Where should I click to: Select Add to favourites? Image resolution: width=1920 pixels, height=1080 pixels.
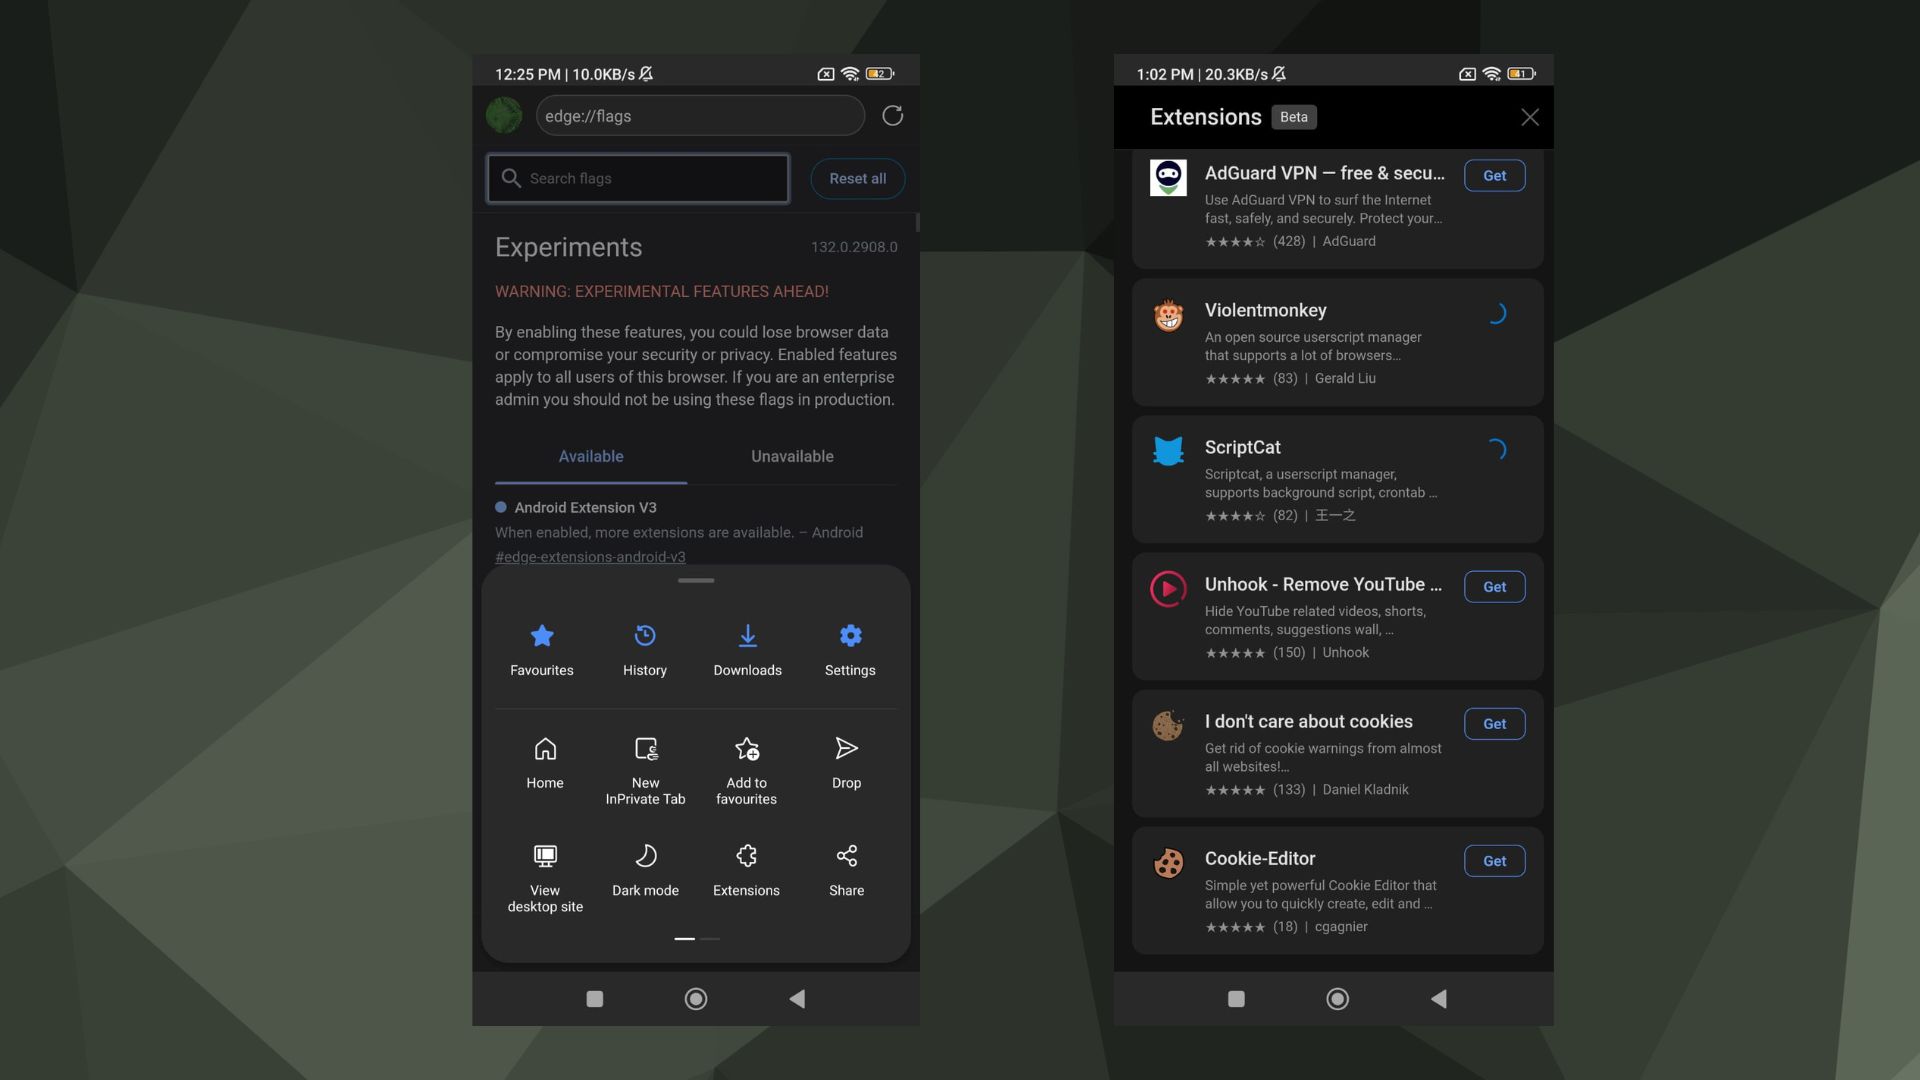(746, 769)
